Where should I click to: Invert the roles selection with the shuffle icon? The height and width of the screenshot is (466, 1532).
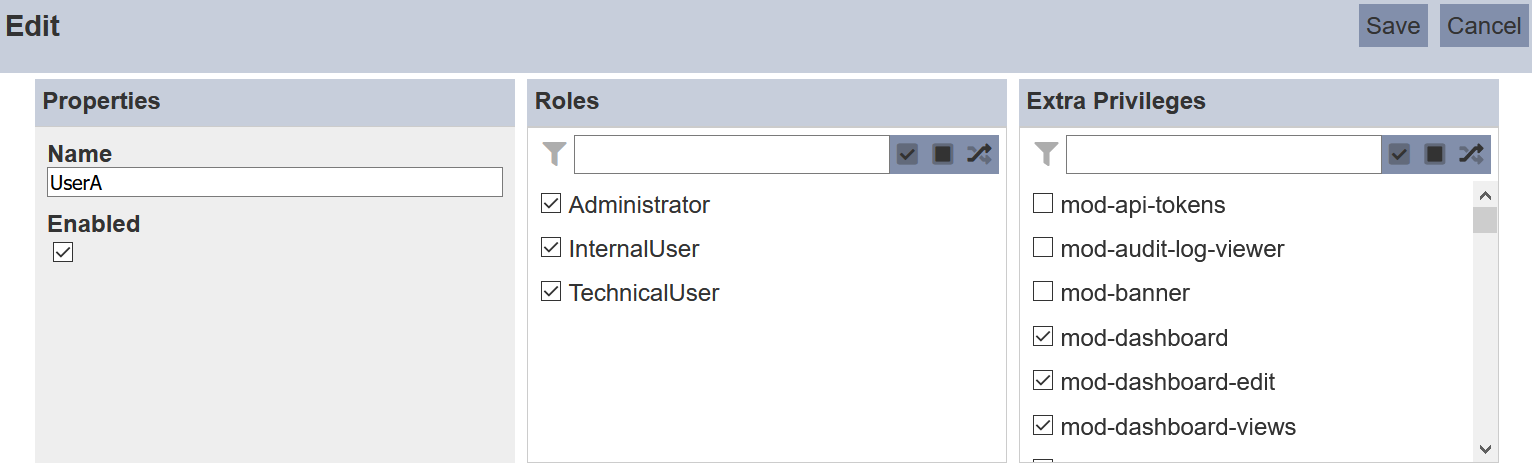[979, 154]
